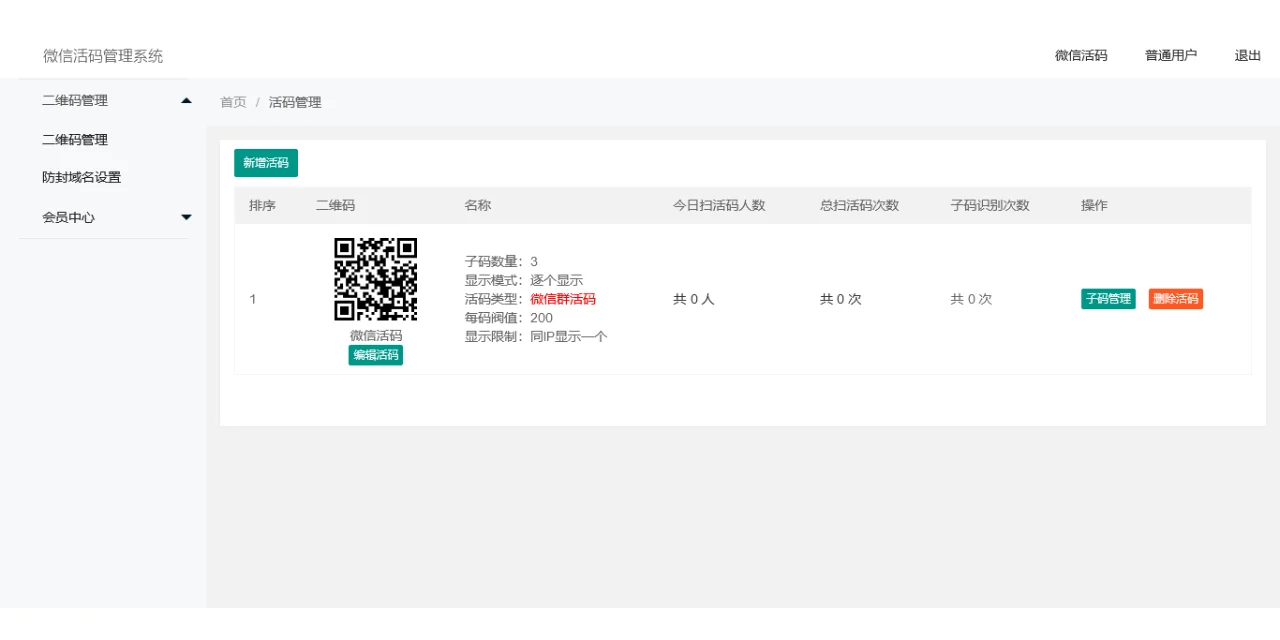Click the 今日扫活码人数 column header
The width and height of the screenshot is (1280, 640).
pos(721,205)
